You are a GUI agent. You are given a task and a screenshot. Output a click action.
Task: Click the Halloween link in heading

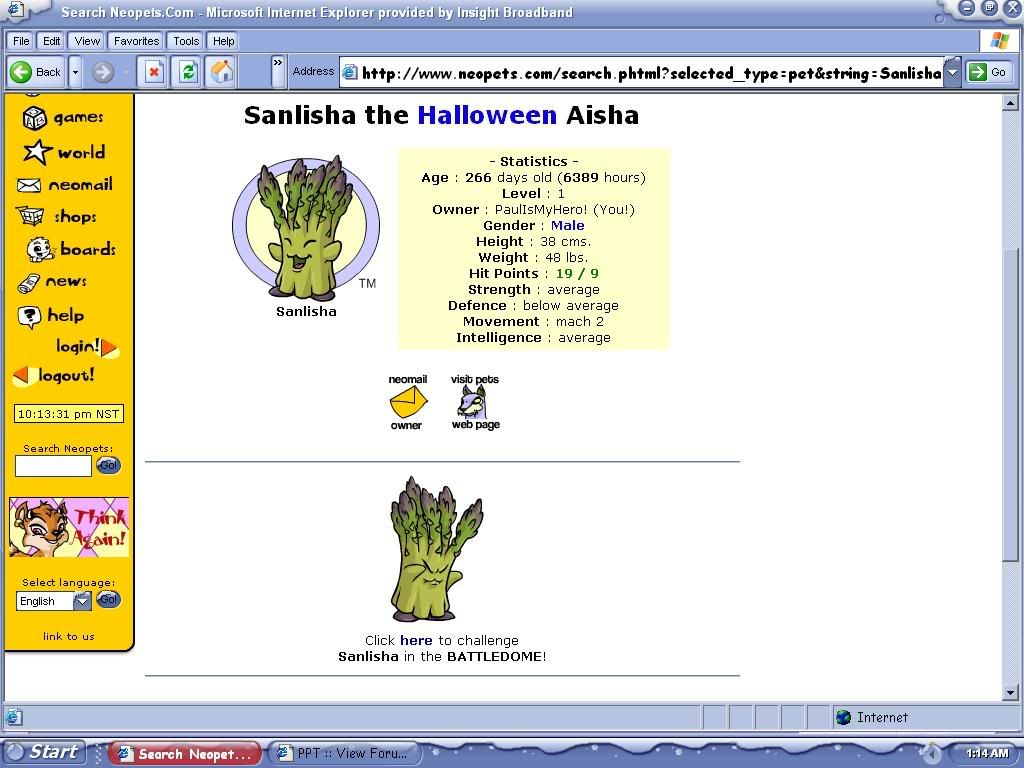487,116
